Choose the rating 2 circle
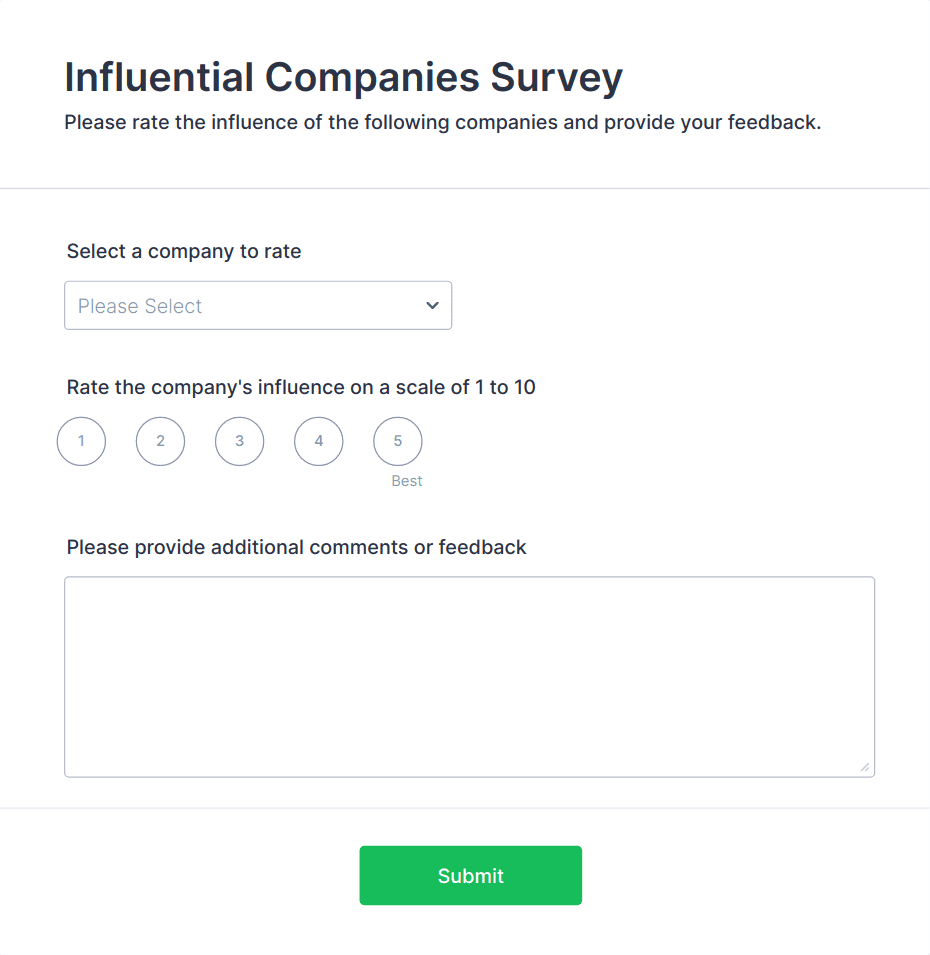This screenshot has height=955, width=930. click(x=160, y=441)
